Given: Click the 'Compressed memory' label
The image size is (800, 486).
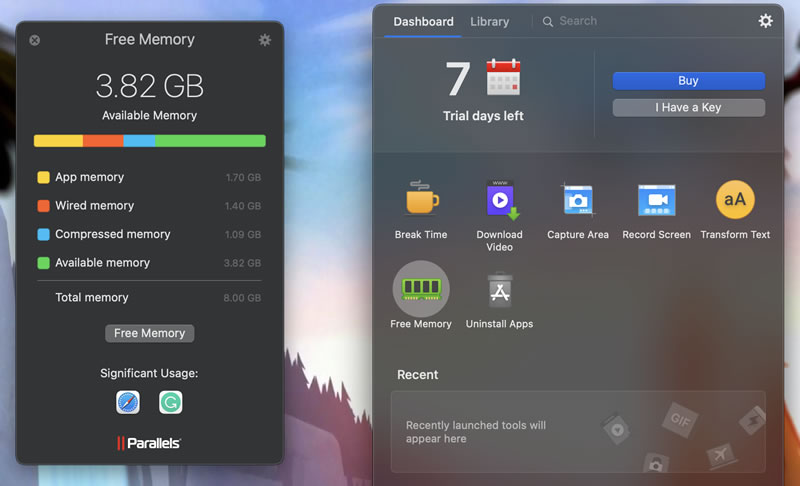Looking at the screenshot, I should pos(113,234).
